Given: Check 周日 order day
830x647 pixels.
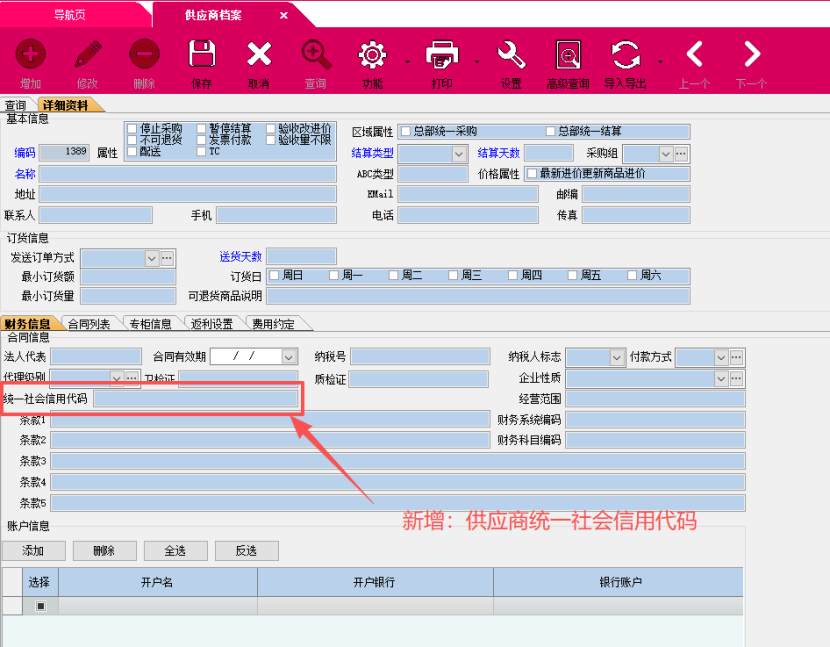Looking at the screenshot, I should (x=274, y=275).
